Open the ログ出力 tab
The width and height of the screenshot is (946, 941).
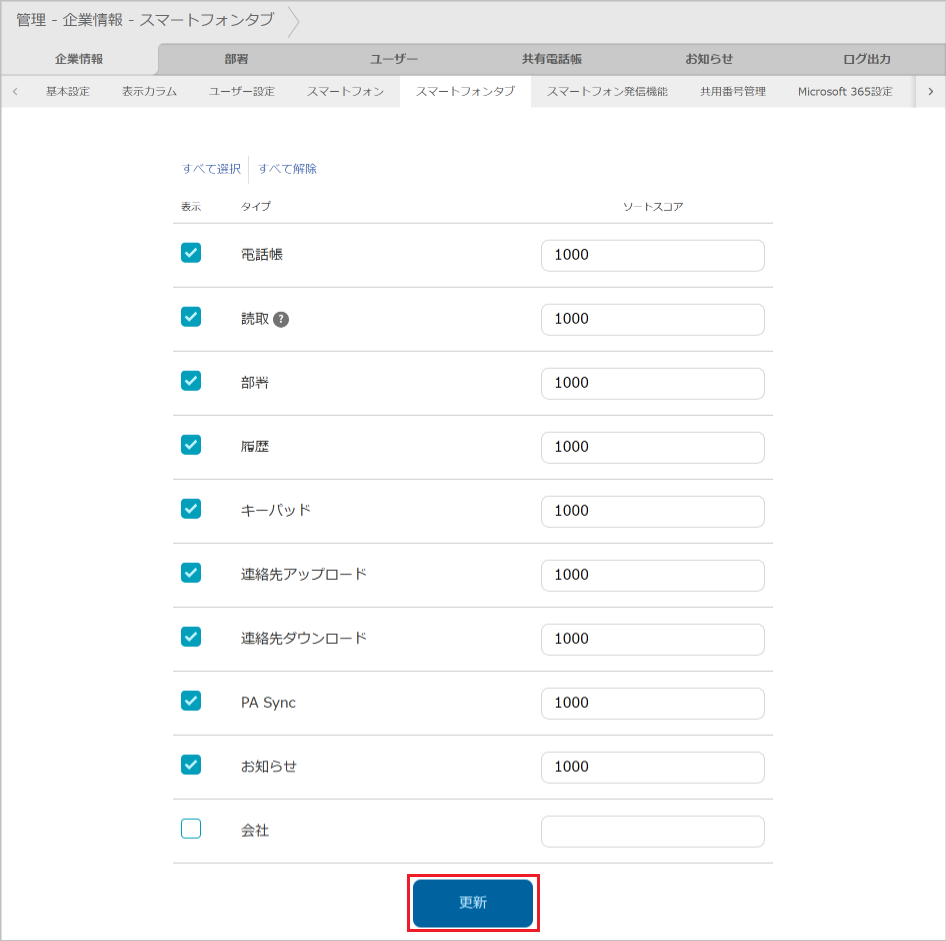(866, 60)
